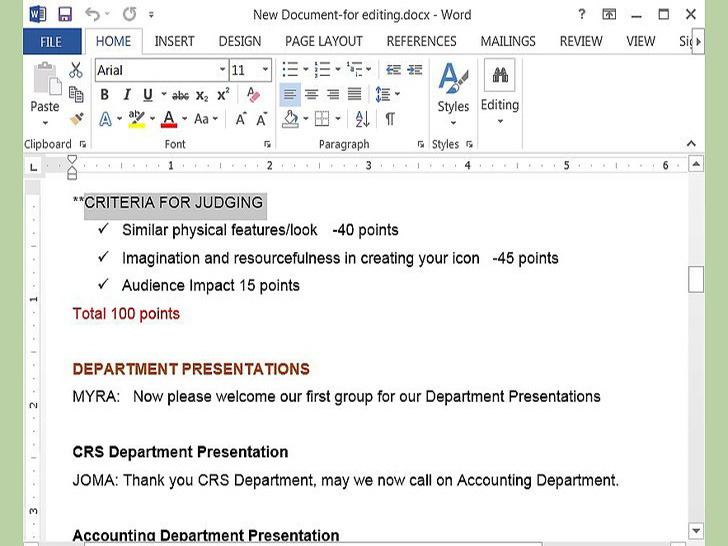Click the vertical scrollbar down arrow
This screenshot has height=546, width=728.
tap(696, 531)
